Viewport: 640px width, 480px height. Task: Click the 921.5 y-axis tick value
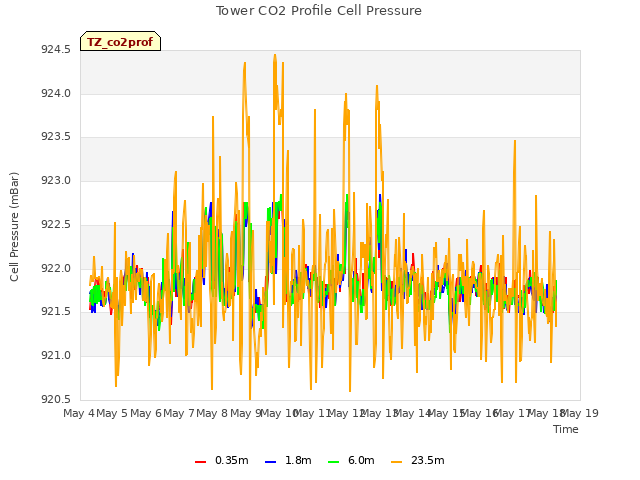(x=56, y=312)
